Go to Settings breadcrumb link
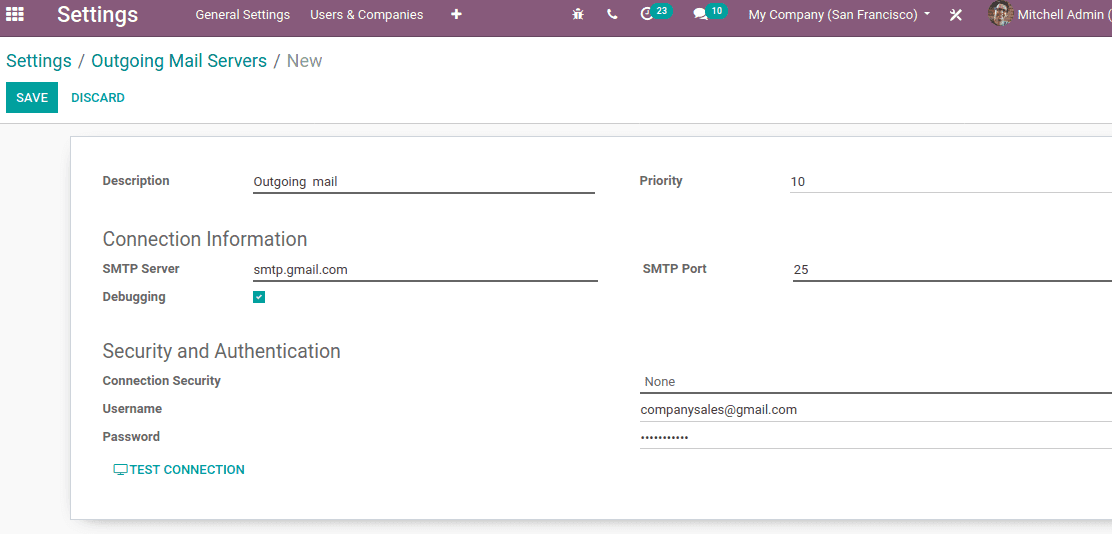The image size is (1112, 534). 39,61
